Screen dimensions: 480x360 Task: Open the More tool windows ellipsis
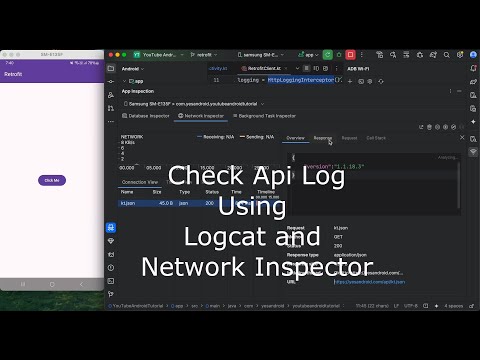[111, 122]
